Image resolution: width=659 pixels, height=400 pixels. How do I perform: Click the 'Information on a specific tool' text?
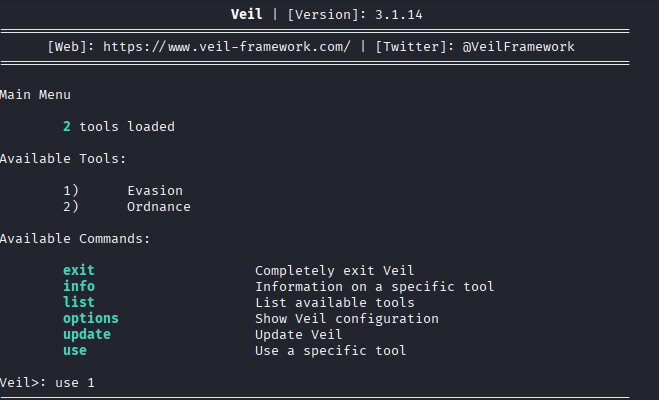(x=374, y=286)
